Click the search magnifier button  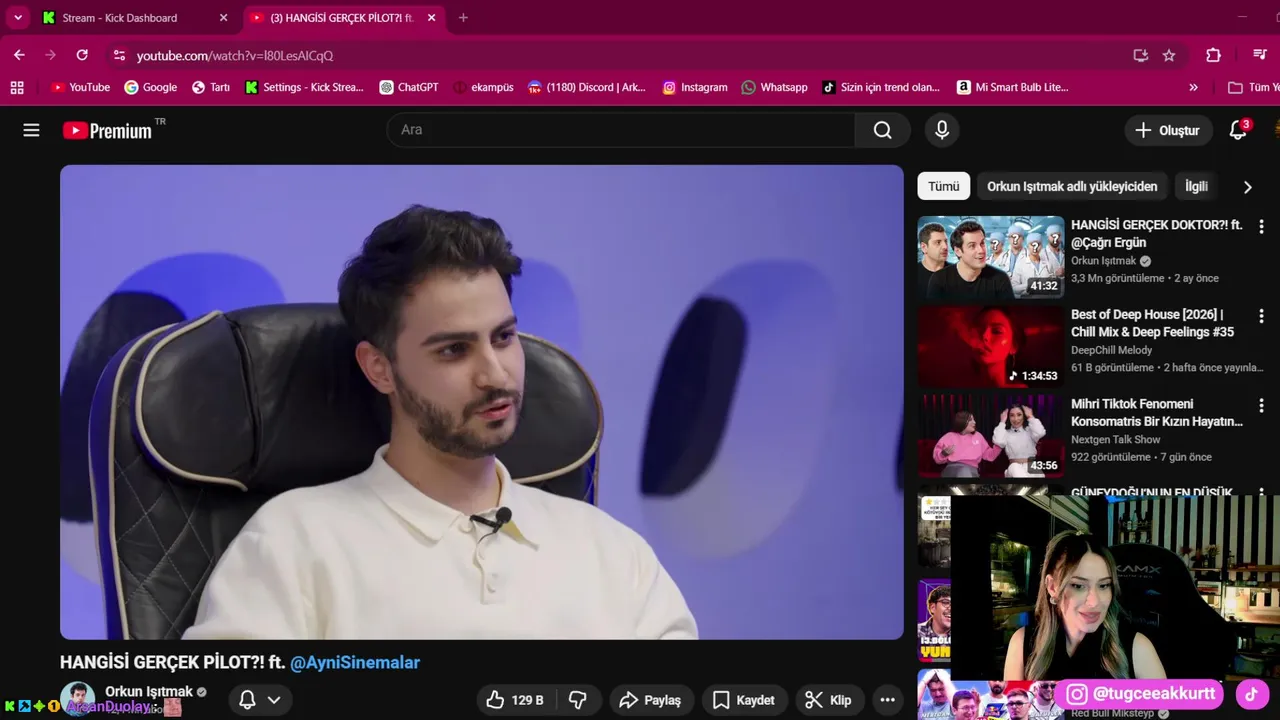coord(882,130)
